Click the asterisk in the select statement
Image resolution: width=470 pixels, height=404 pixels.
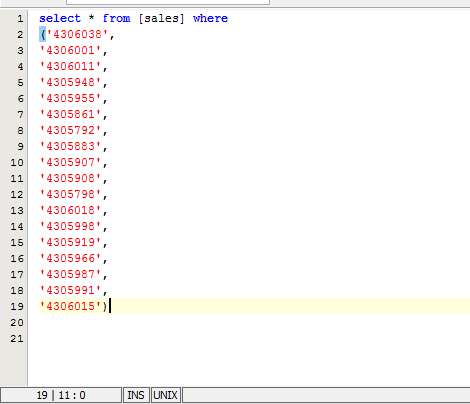(92, 17)
